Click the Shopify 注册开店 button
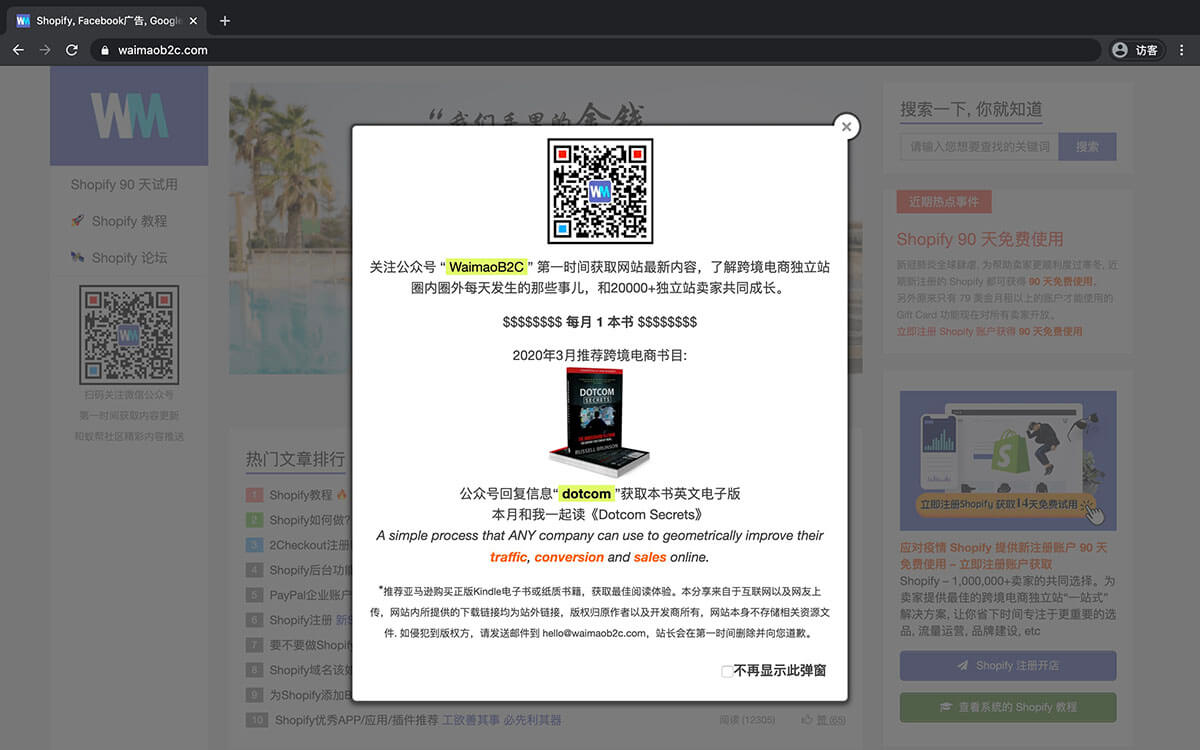Image resolution: width=1200 pixels, height=750 pixels. click(x=1008, y=665)
